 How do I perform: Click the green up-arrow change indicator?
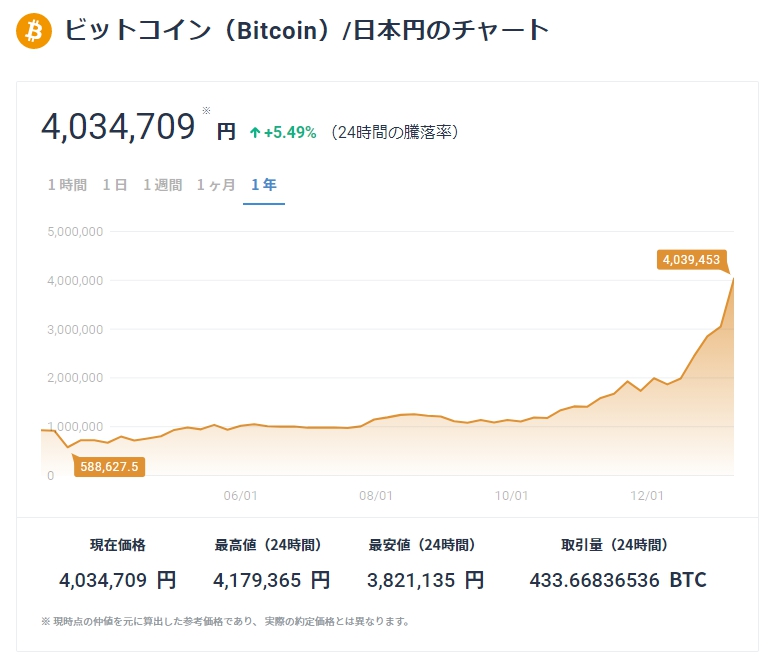255,132
